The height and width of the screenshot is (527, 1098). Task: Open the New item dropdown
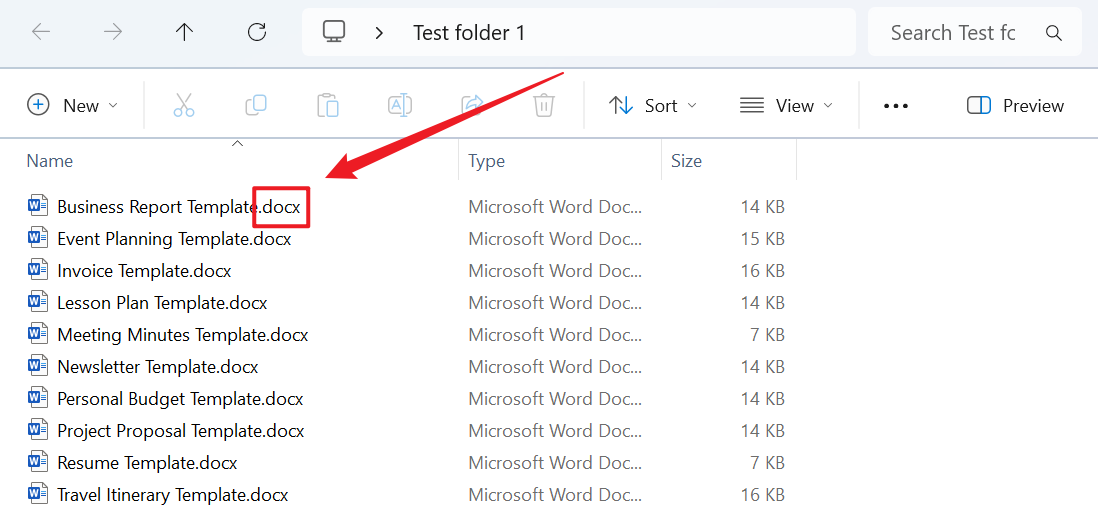[x=72, y=105]
